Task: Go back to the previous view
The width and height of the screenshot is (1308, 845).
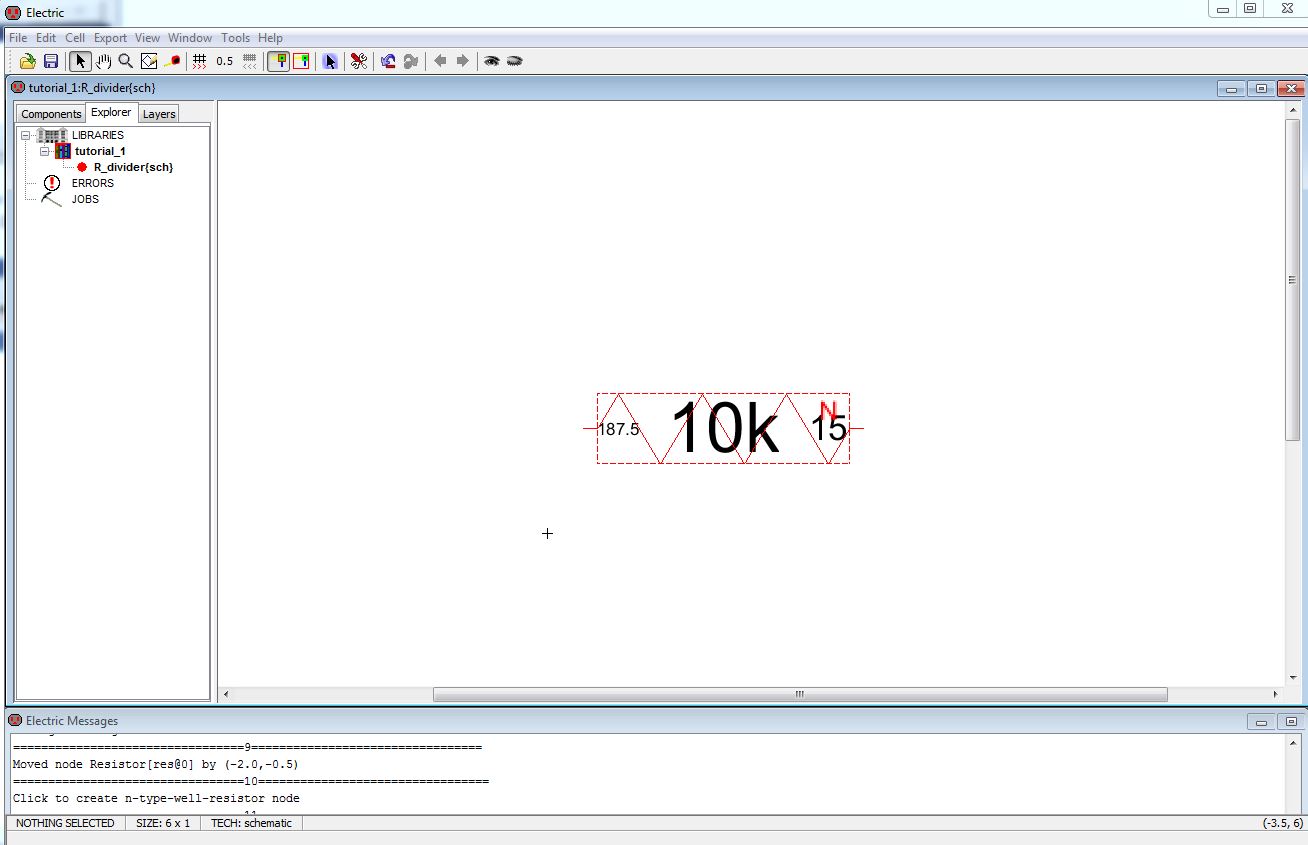Action: click(x=440, y=61)
